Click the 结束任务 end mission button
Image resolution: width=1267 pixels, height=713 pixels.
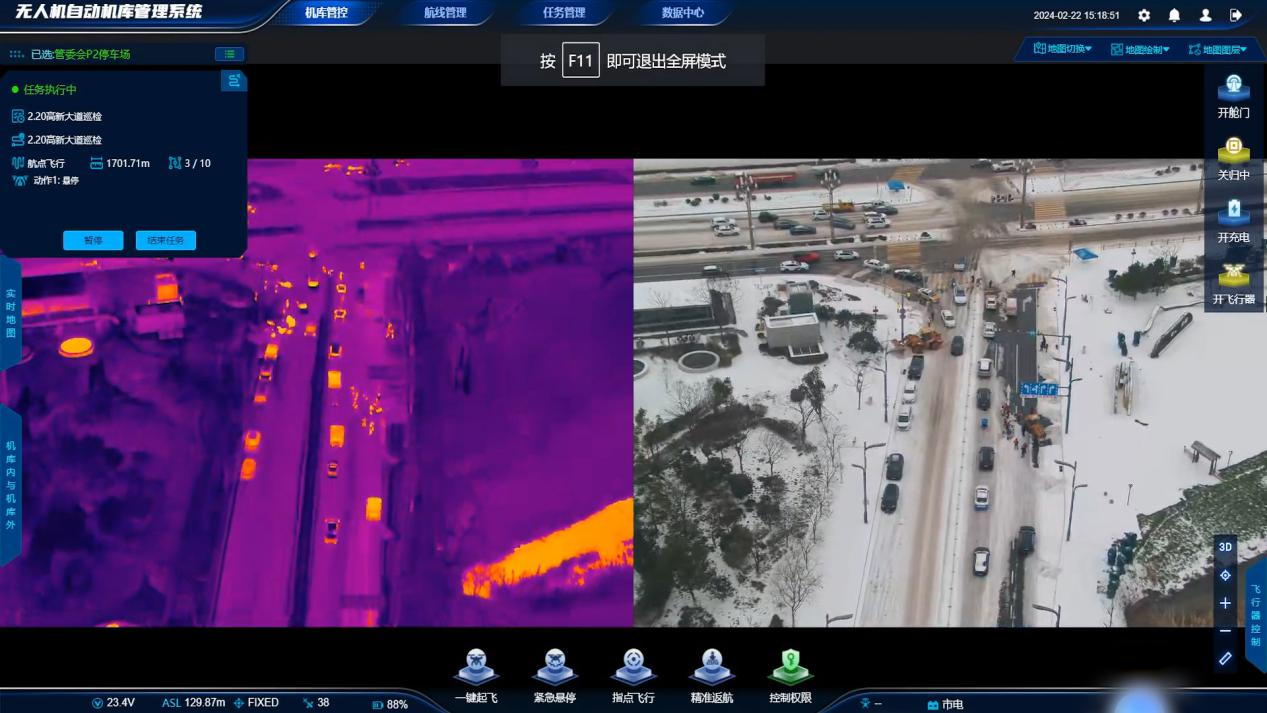tap(165, 240)
